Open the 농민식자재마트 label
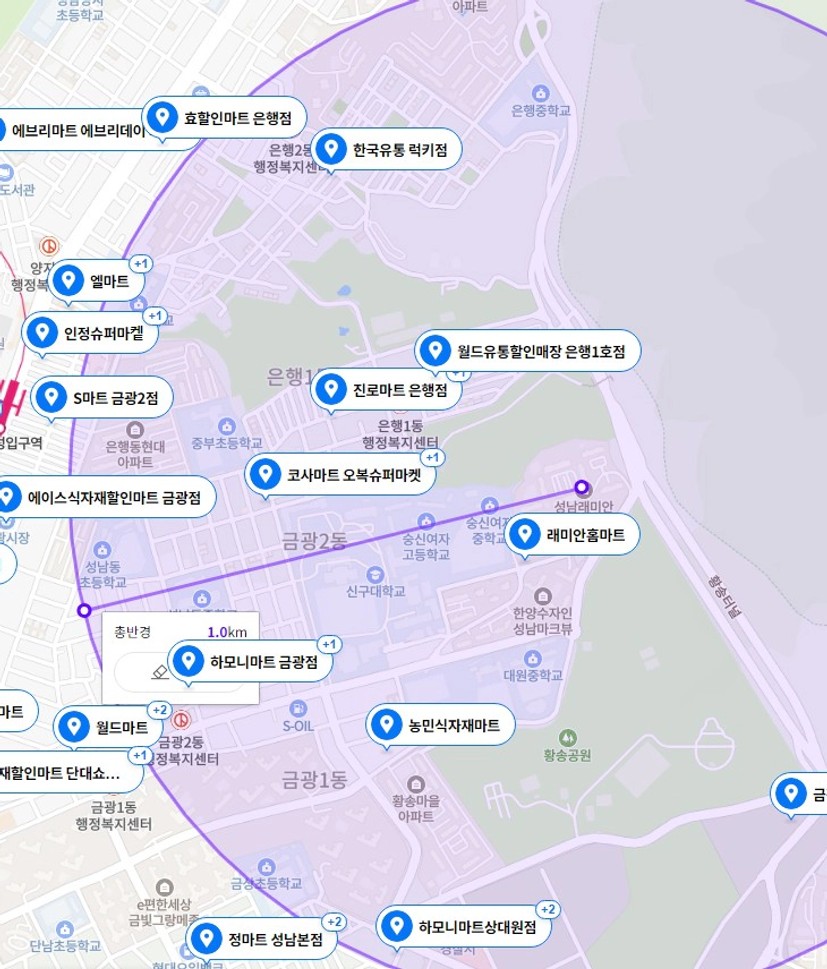This screenshot has height=969, width=827. tap(454, 725)
